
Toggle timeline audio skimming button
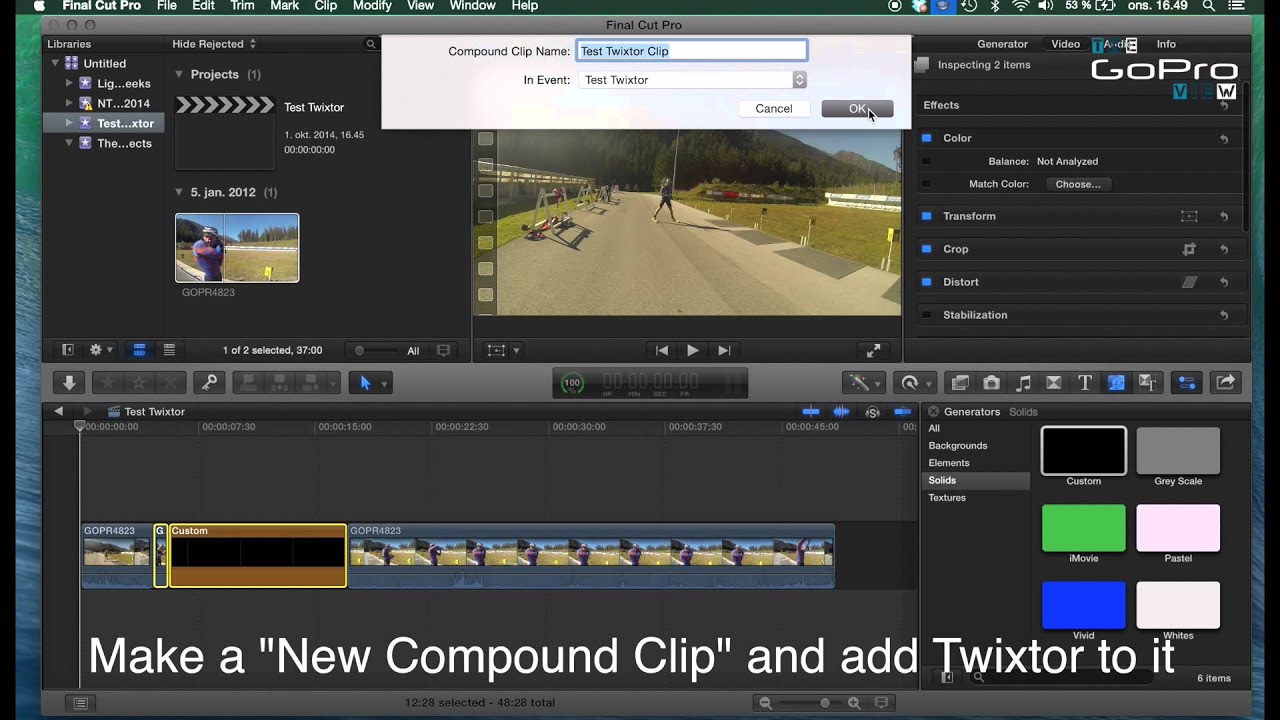pos(841,412)
